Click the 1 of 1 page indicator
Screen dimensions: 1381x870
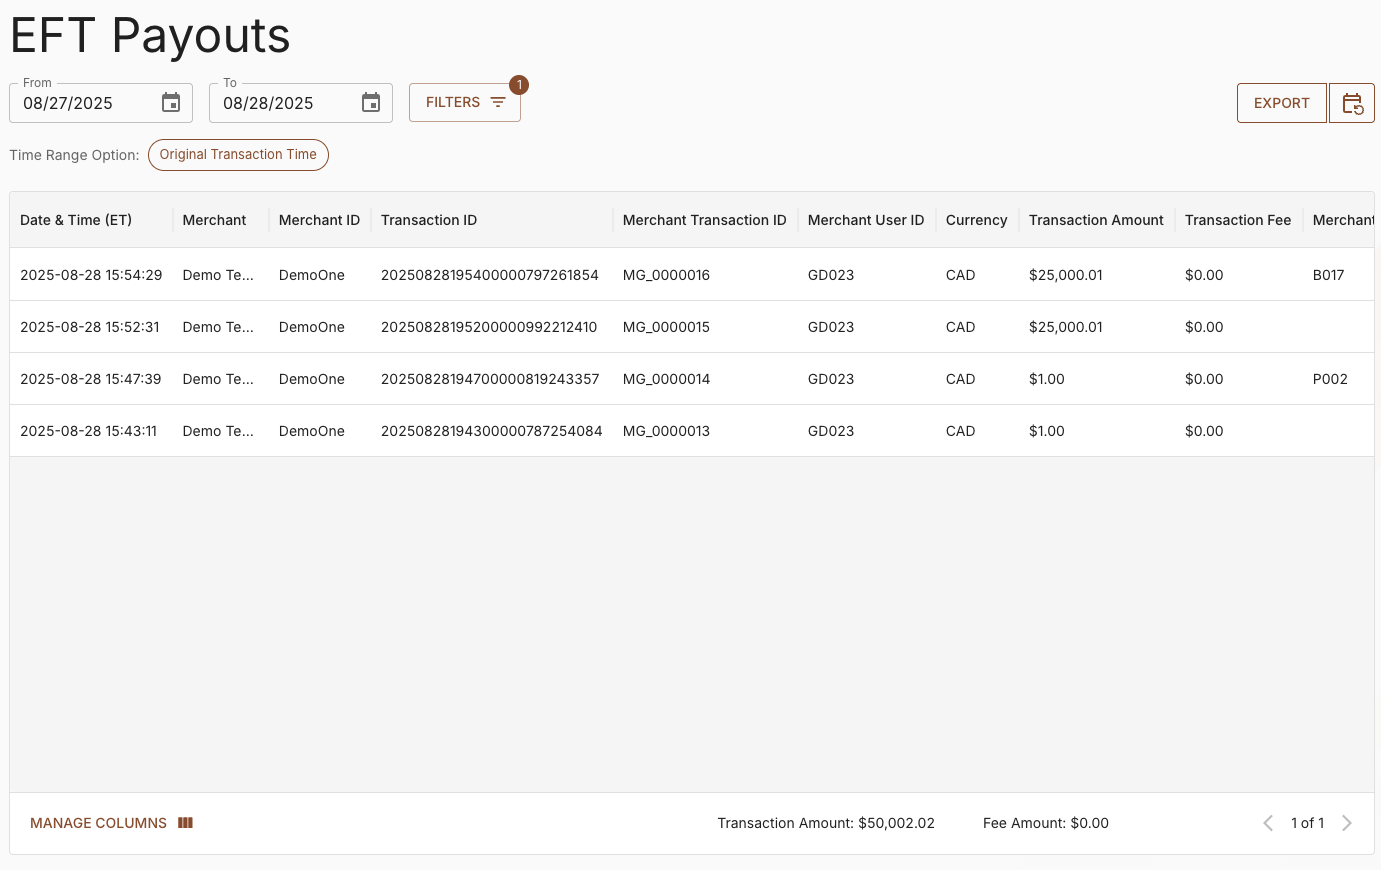coord(1307,822)
